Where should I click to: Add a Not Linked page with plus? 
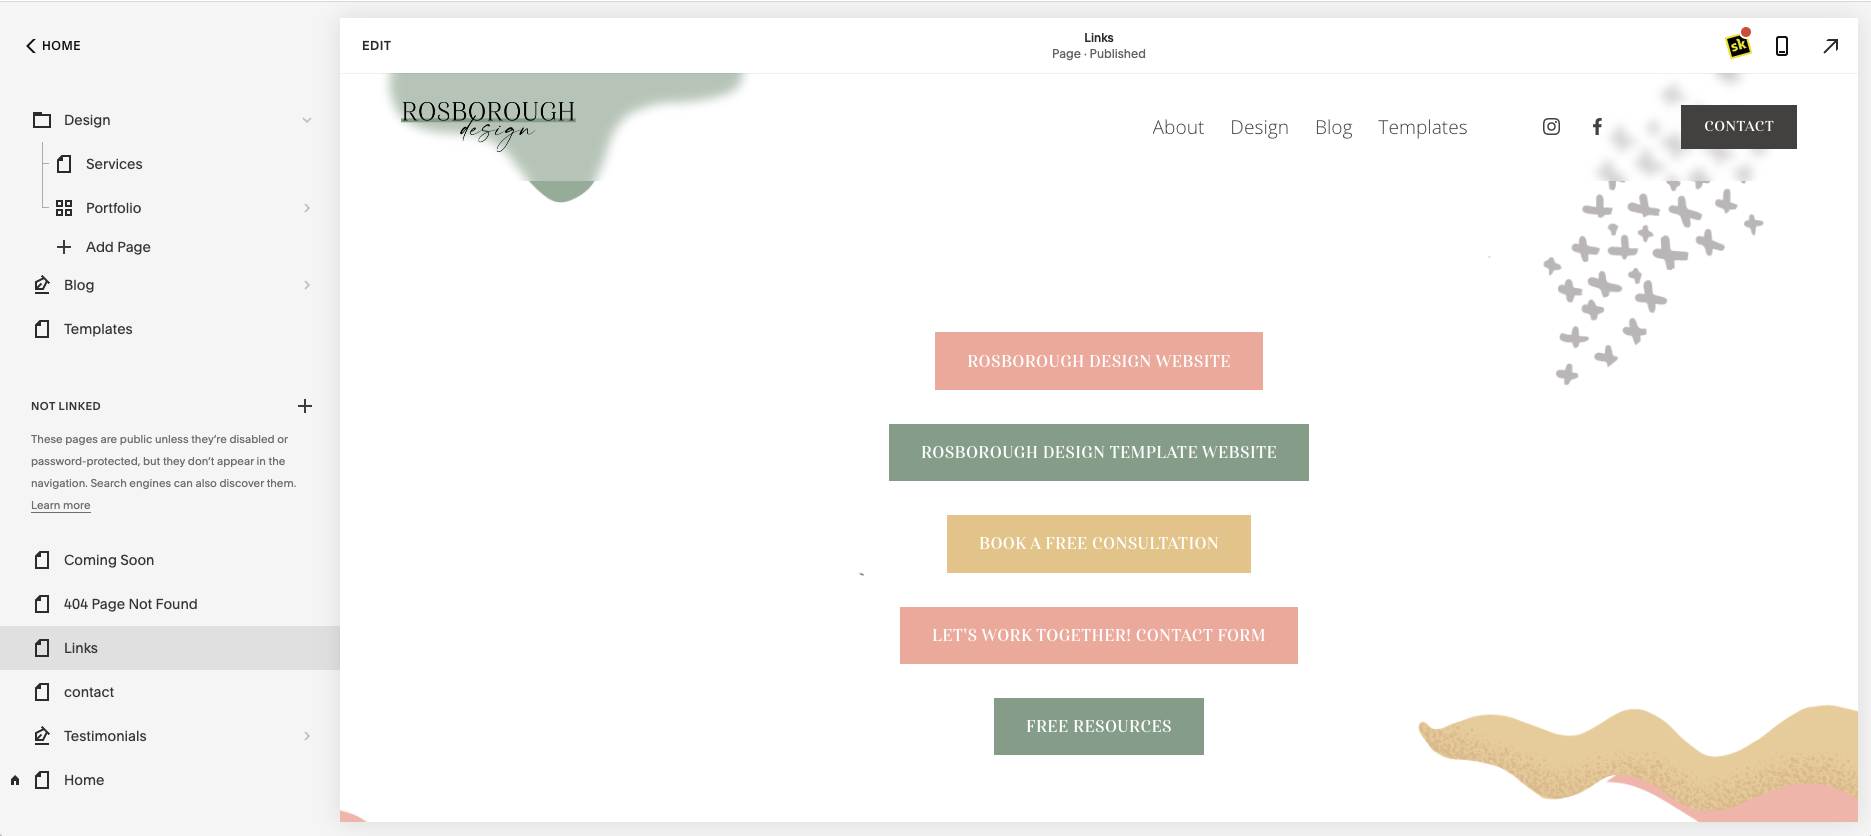[305, 406]
